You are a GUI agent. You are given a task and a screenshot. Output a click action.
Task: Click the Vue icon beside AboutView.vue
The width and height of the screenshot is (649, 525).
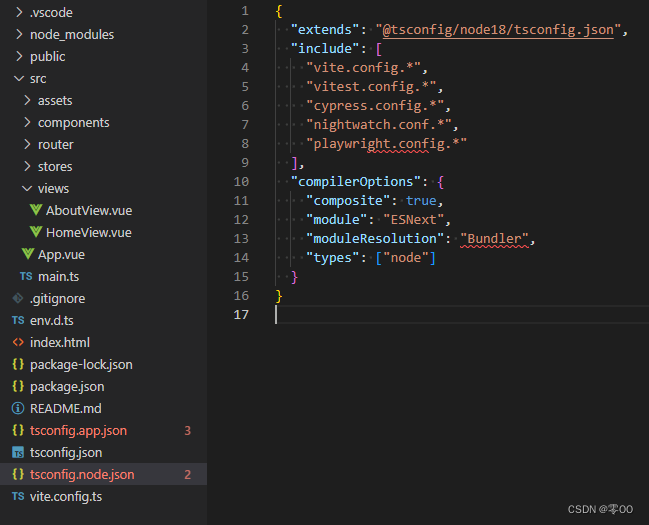(x=36, y=210)
